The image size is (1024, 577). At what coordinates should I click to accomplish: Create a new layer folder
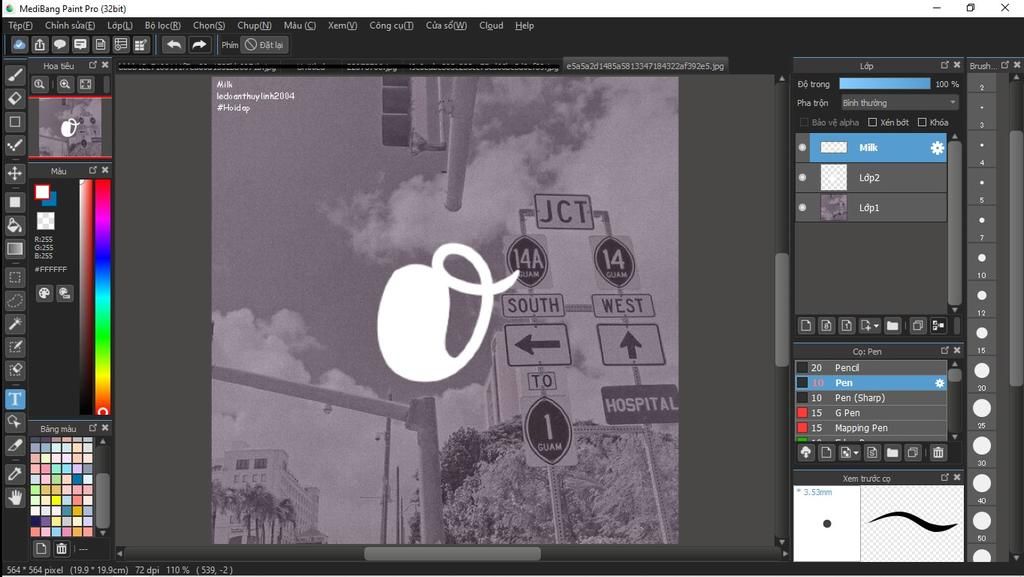892,325
